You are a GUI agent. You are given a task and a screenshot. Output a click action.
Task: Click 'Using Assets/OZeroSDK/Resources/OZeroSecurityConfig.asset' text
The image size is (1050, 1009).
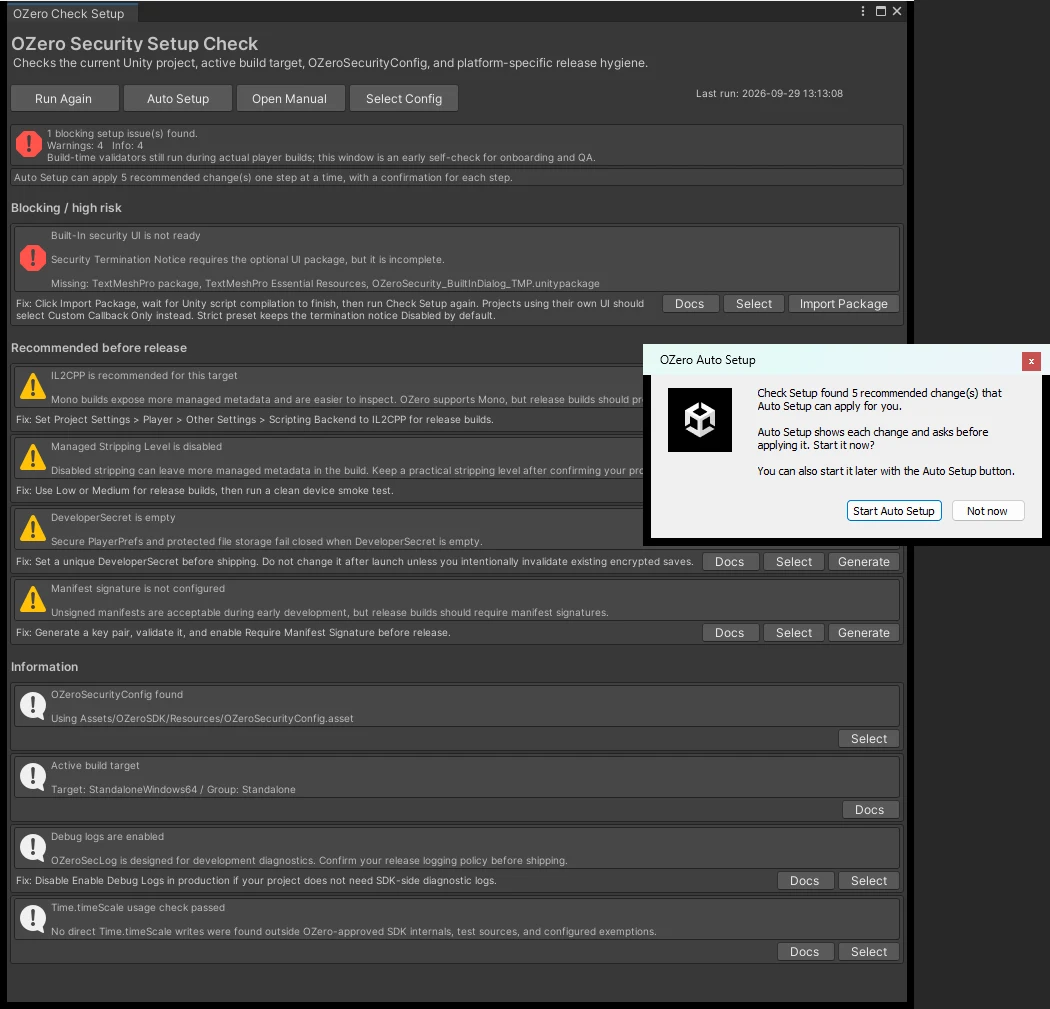[202, 718]
